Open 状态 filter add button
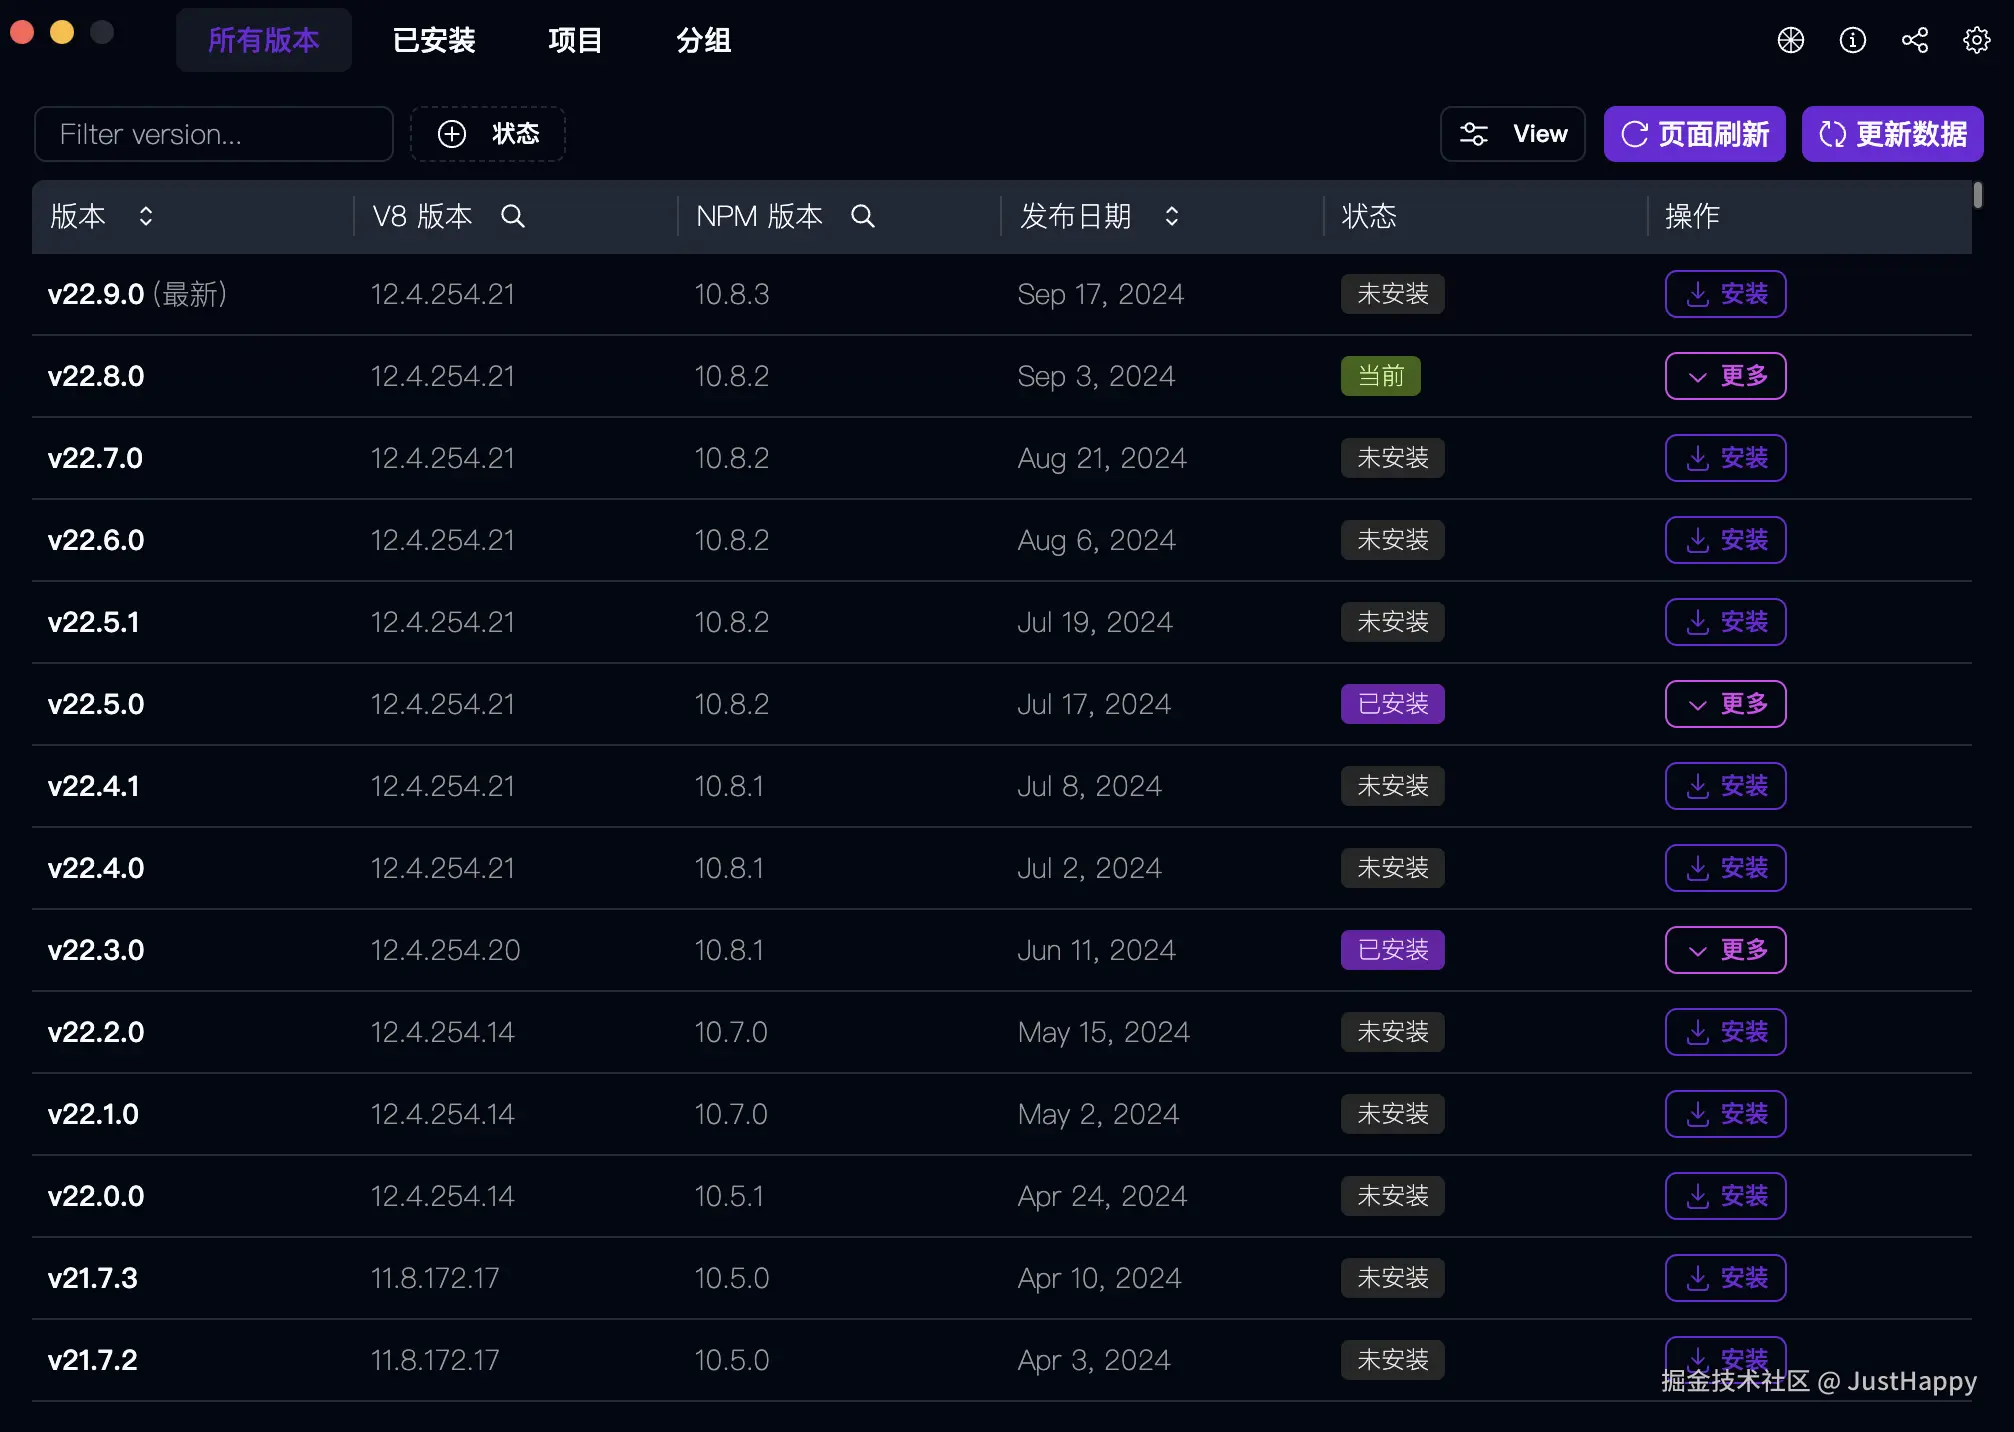 pos(488,134)
